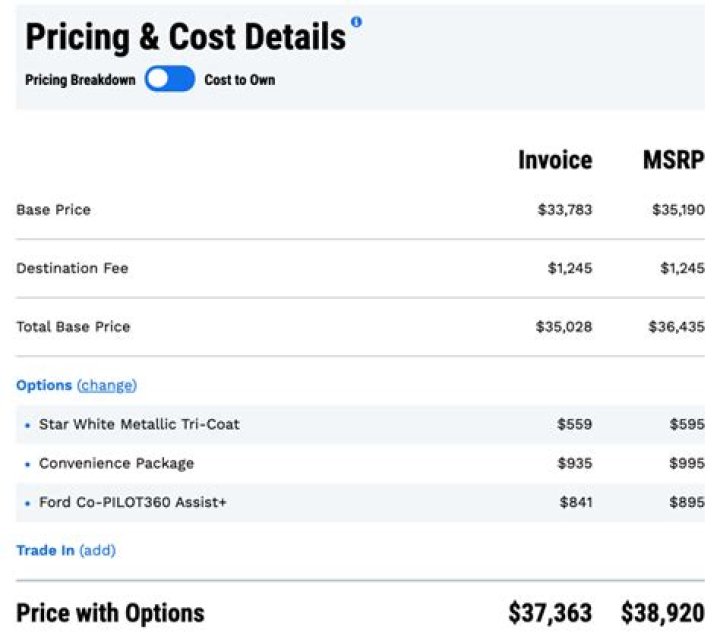720x639 pixels.
Task: Click Destination Fee invoice value $1,245
Action: point(570,268)
